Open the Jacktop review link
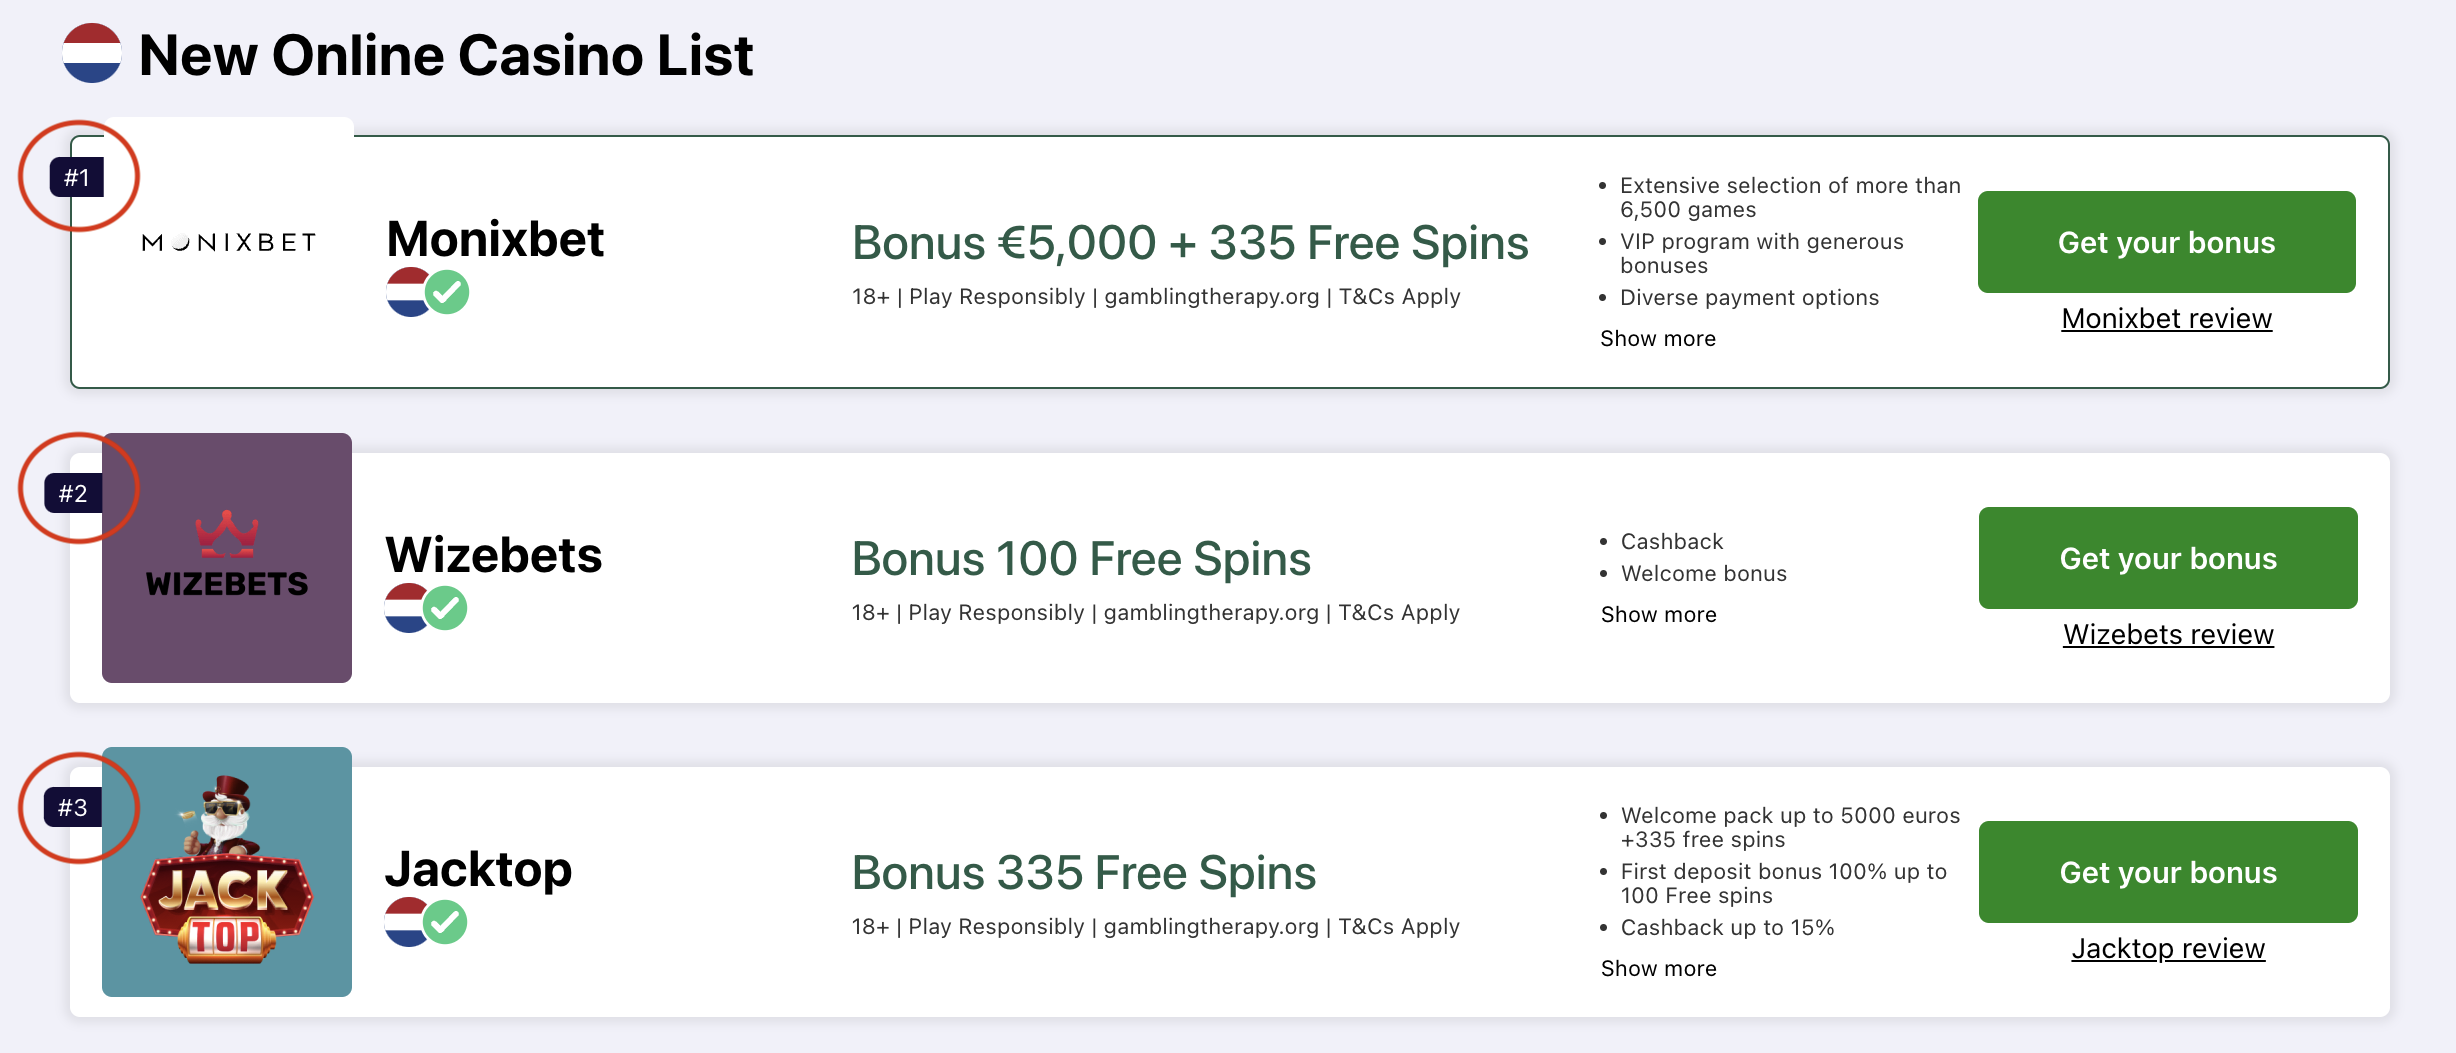This screenshot has height=1053, width=2456. (2168, 949)
